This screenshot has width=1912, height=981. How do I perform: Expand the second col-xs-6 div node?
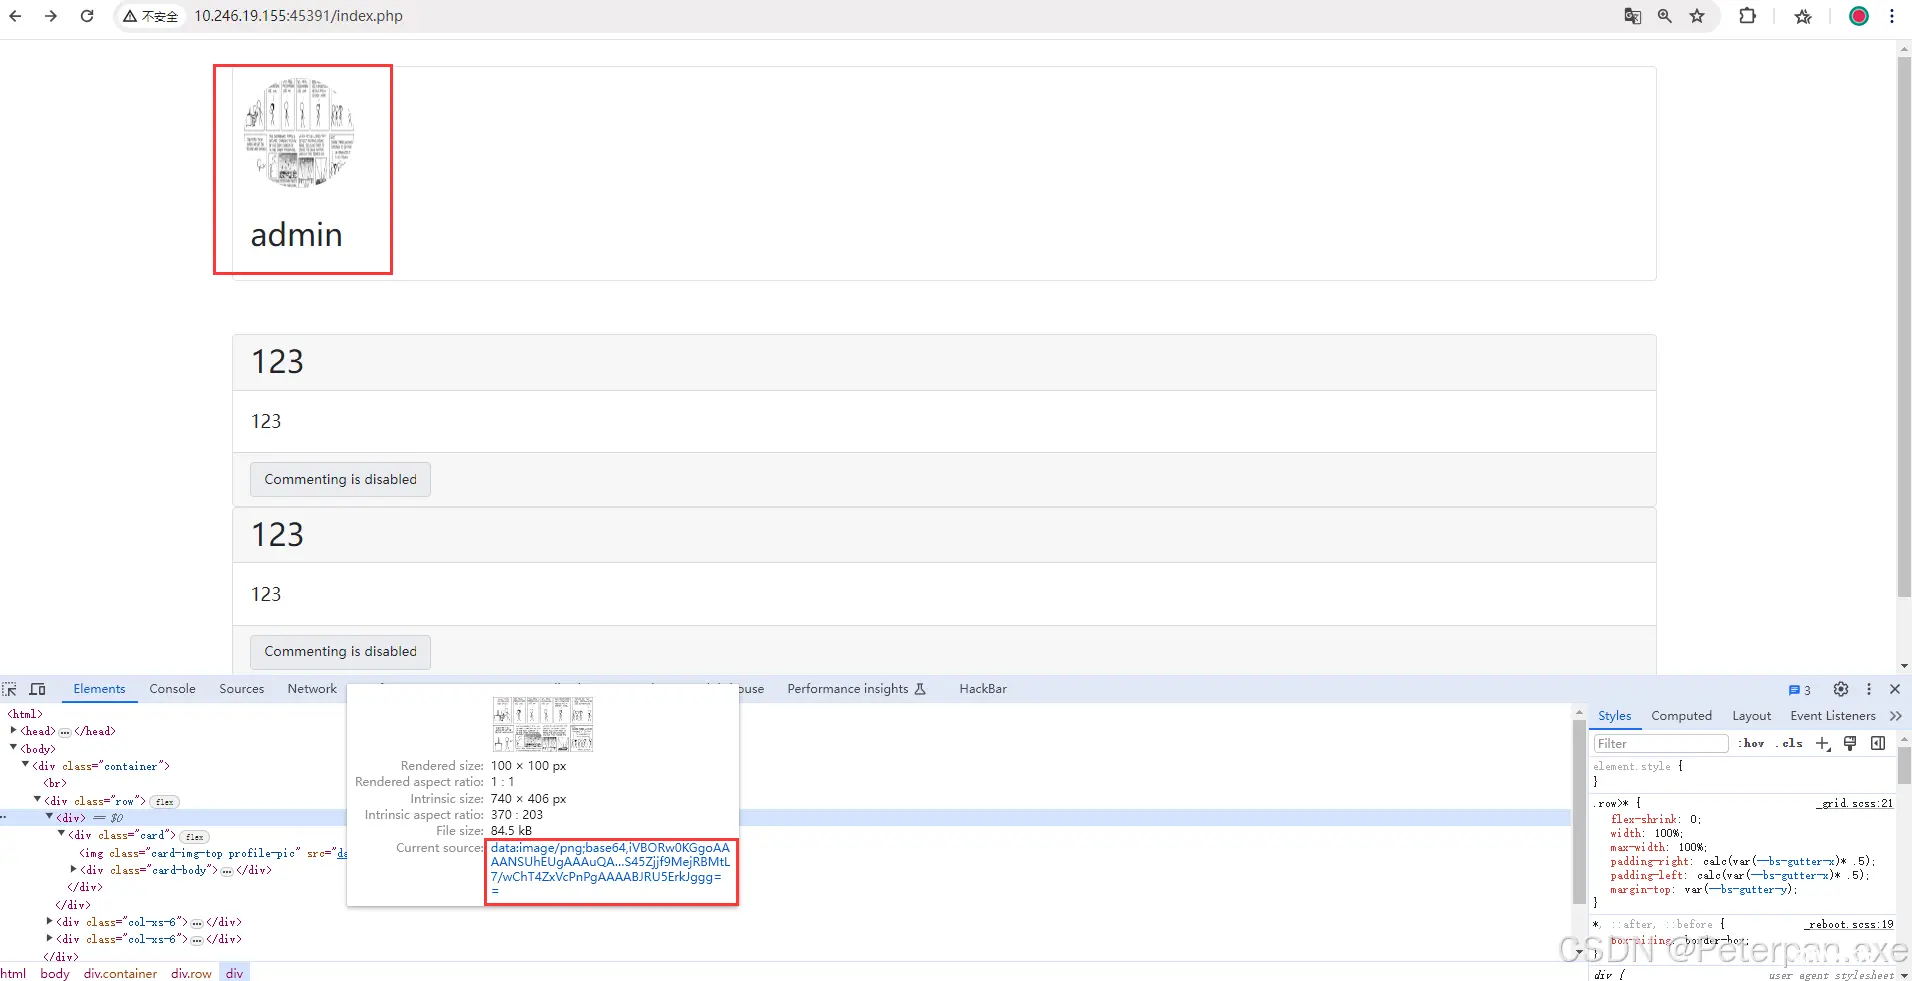click(x=50, y=938)
